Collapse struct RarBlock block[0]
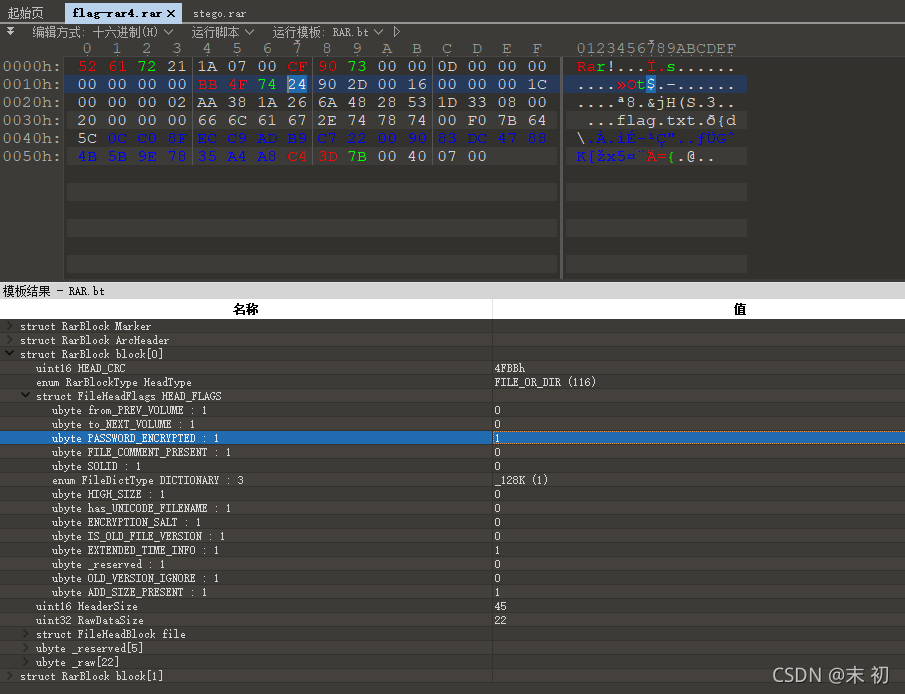Screen dimensions: 905x694 (9, 354)
